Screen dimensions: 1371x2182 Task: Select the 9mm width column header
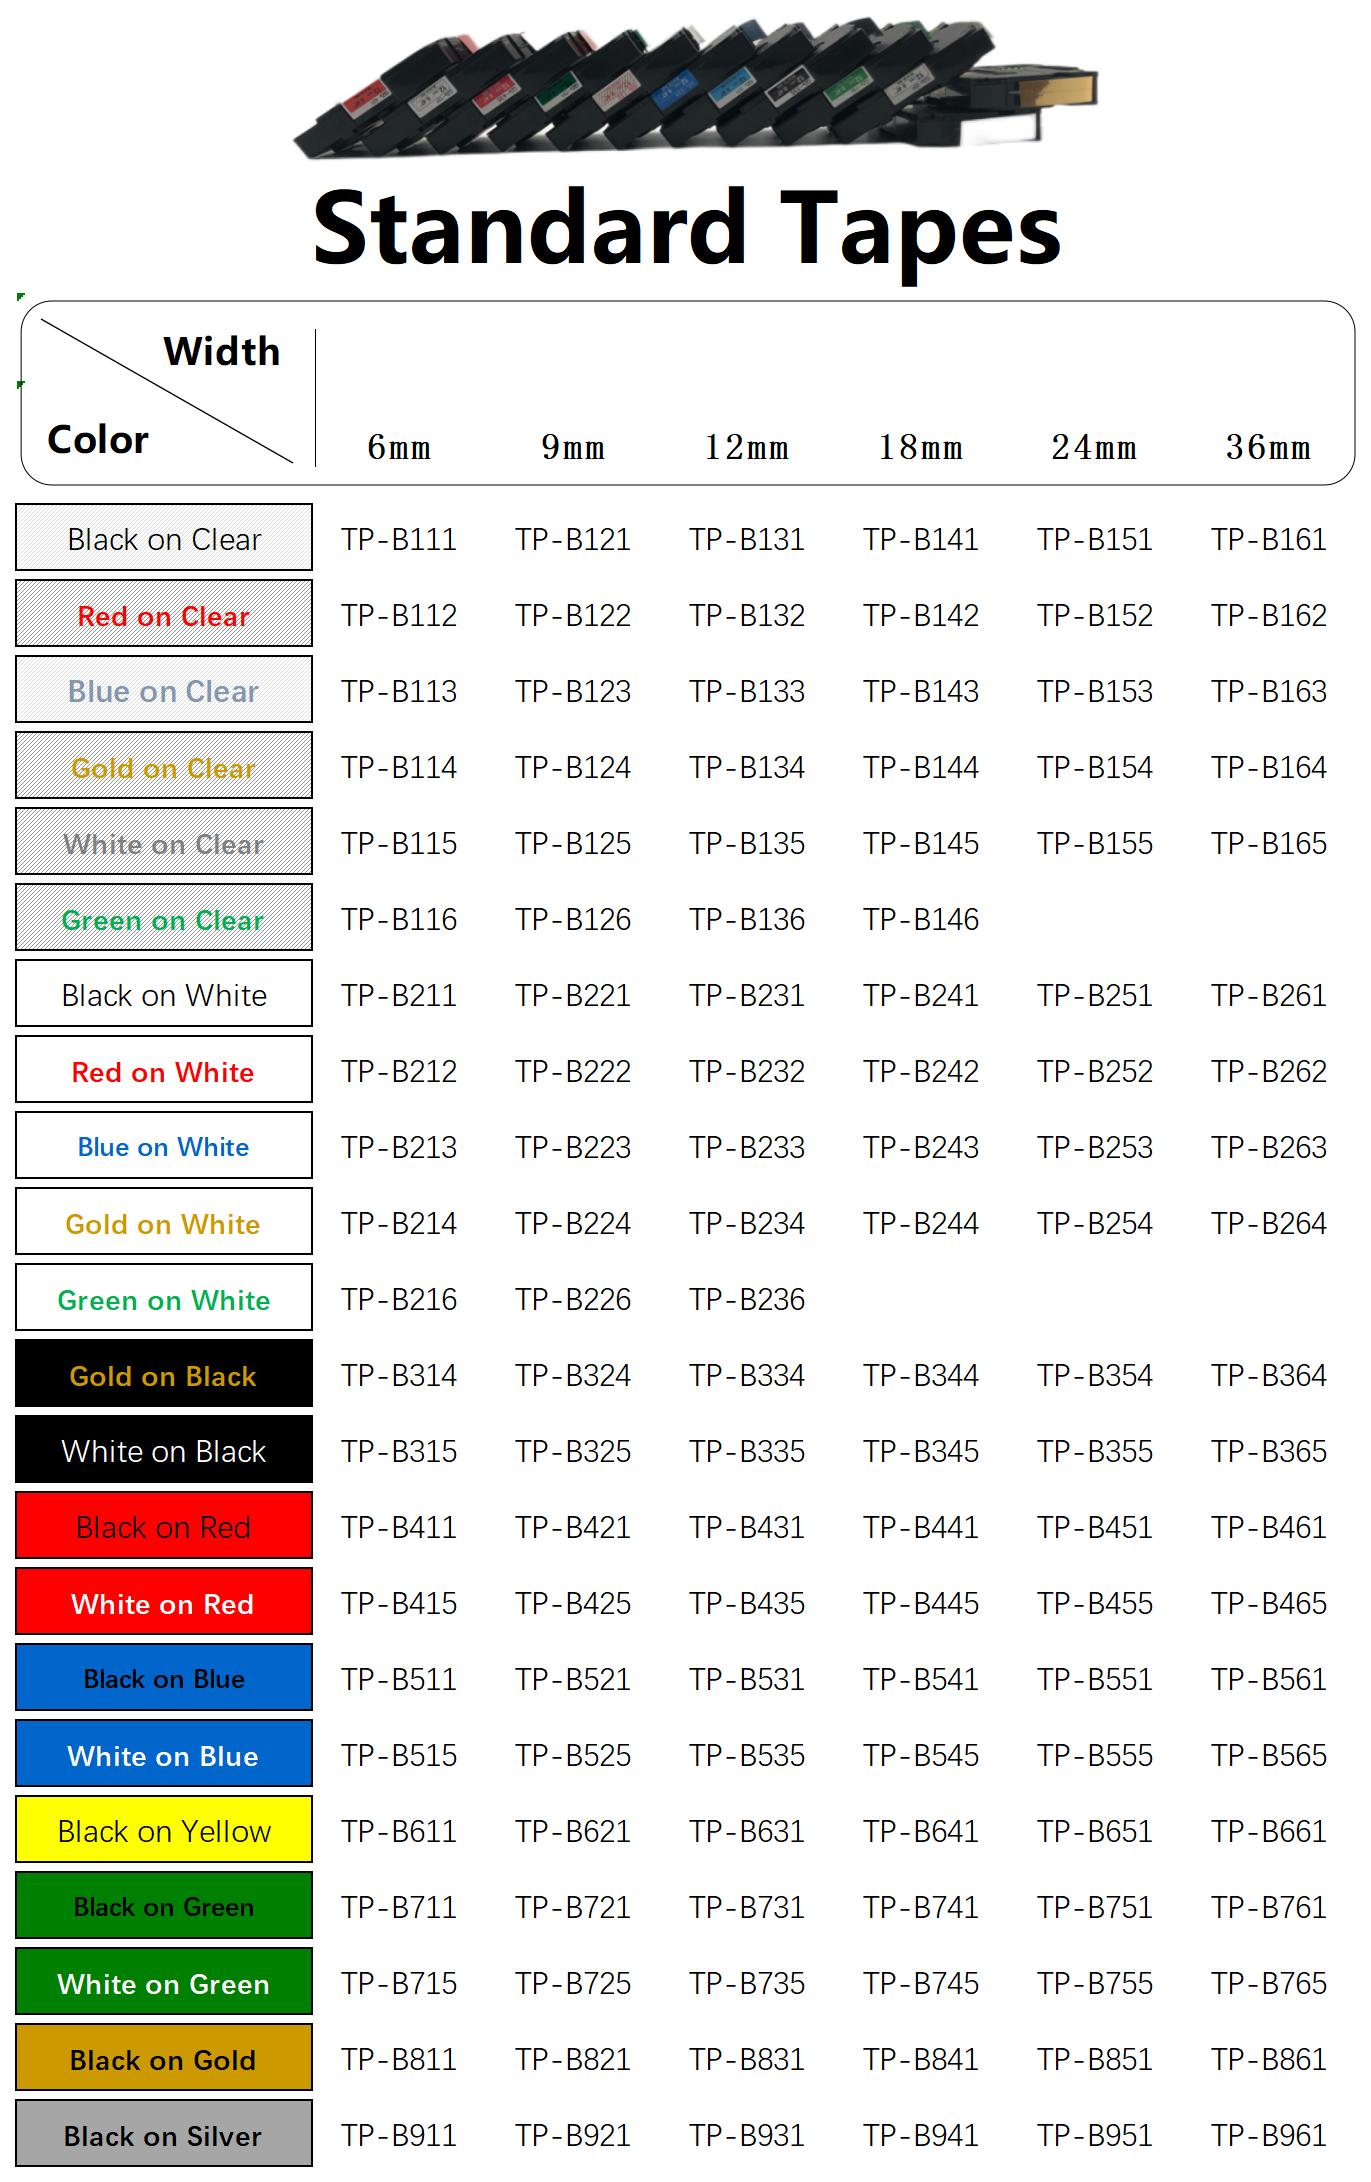[x=573, y=447]
